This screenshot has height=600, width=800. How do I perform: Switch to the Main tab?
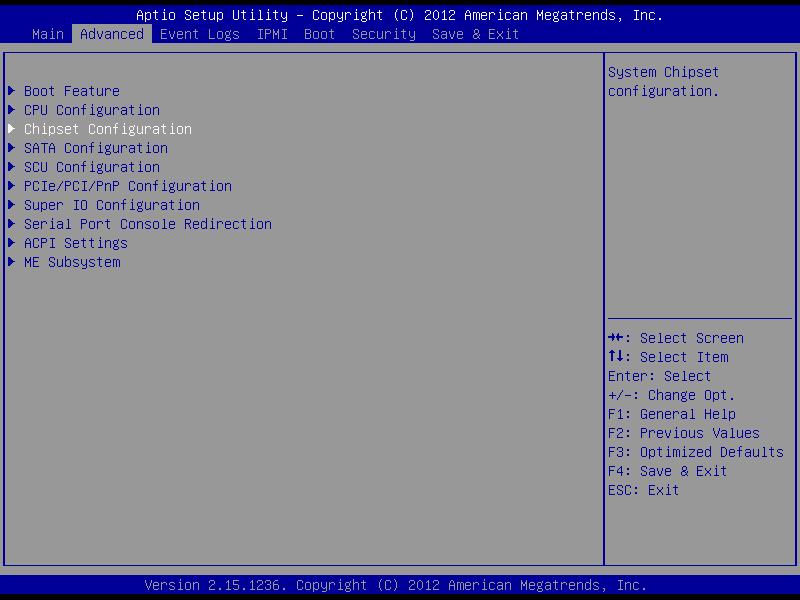pyautogui.click(x=47, y=34)
